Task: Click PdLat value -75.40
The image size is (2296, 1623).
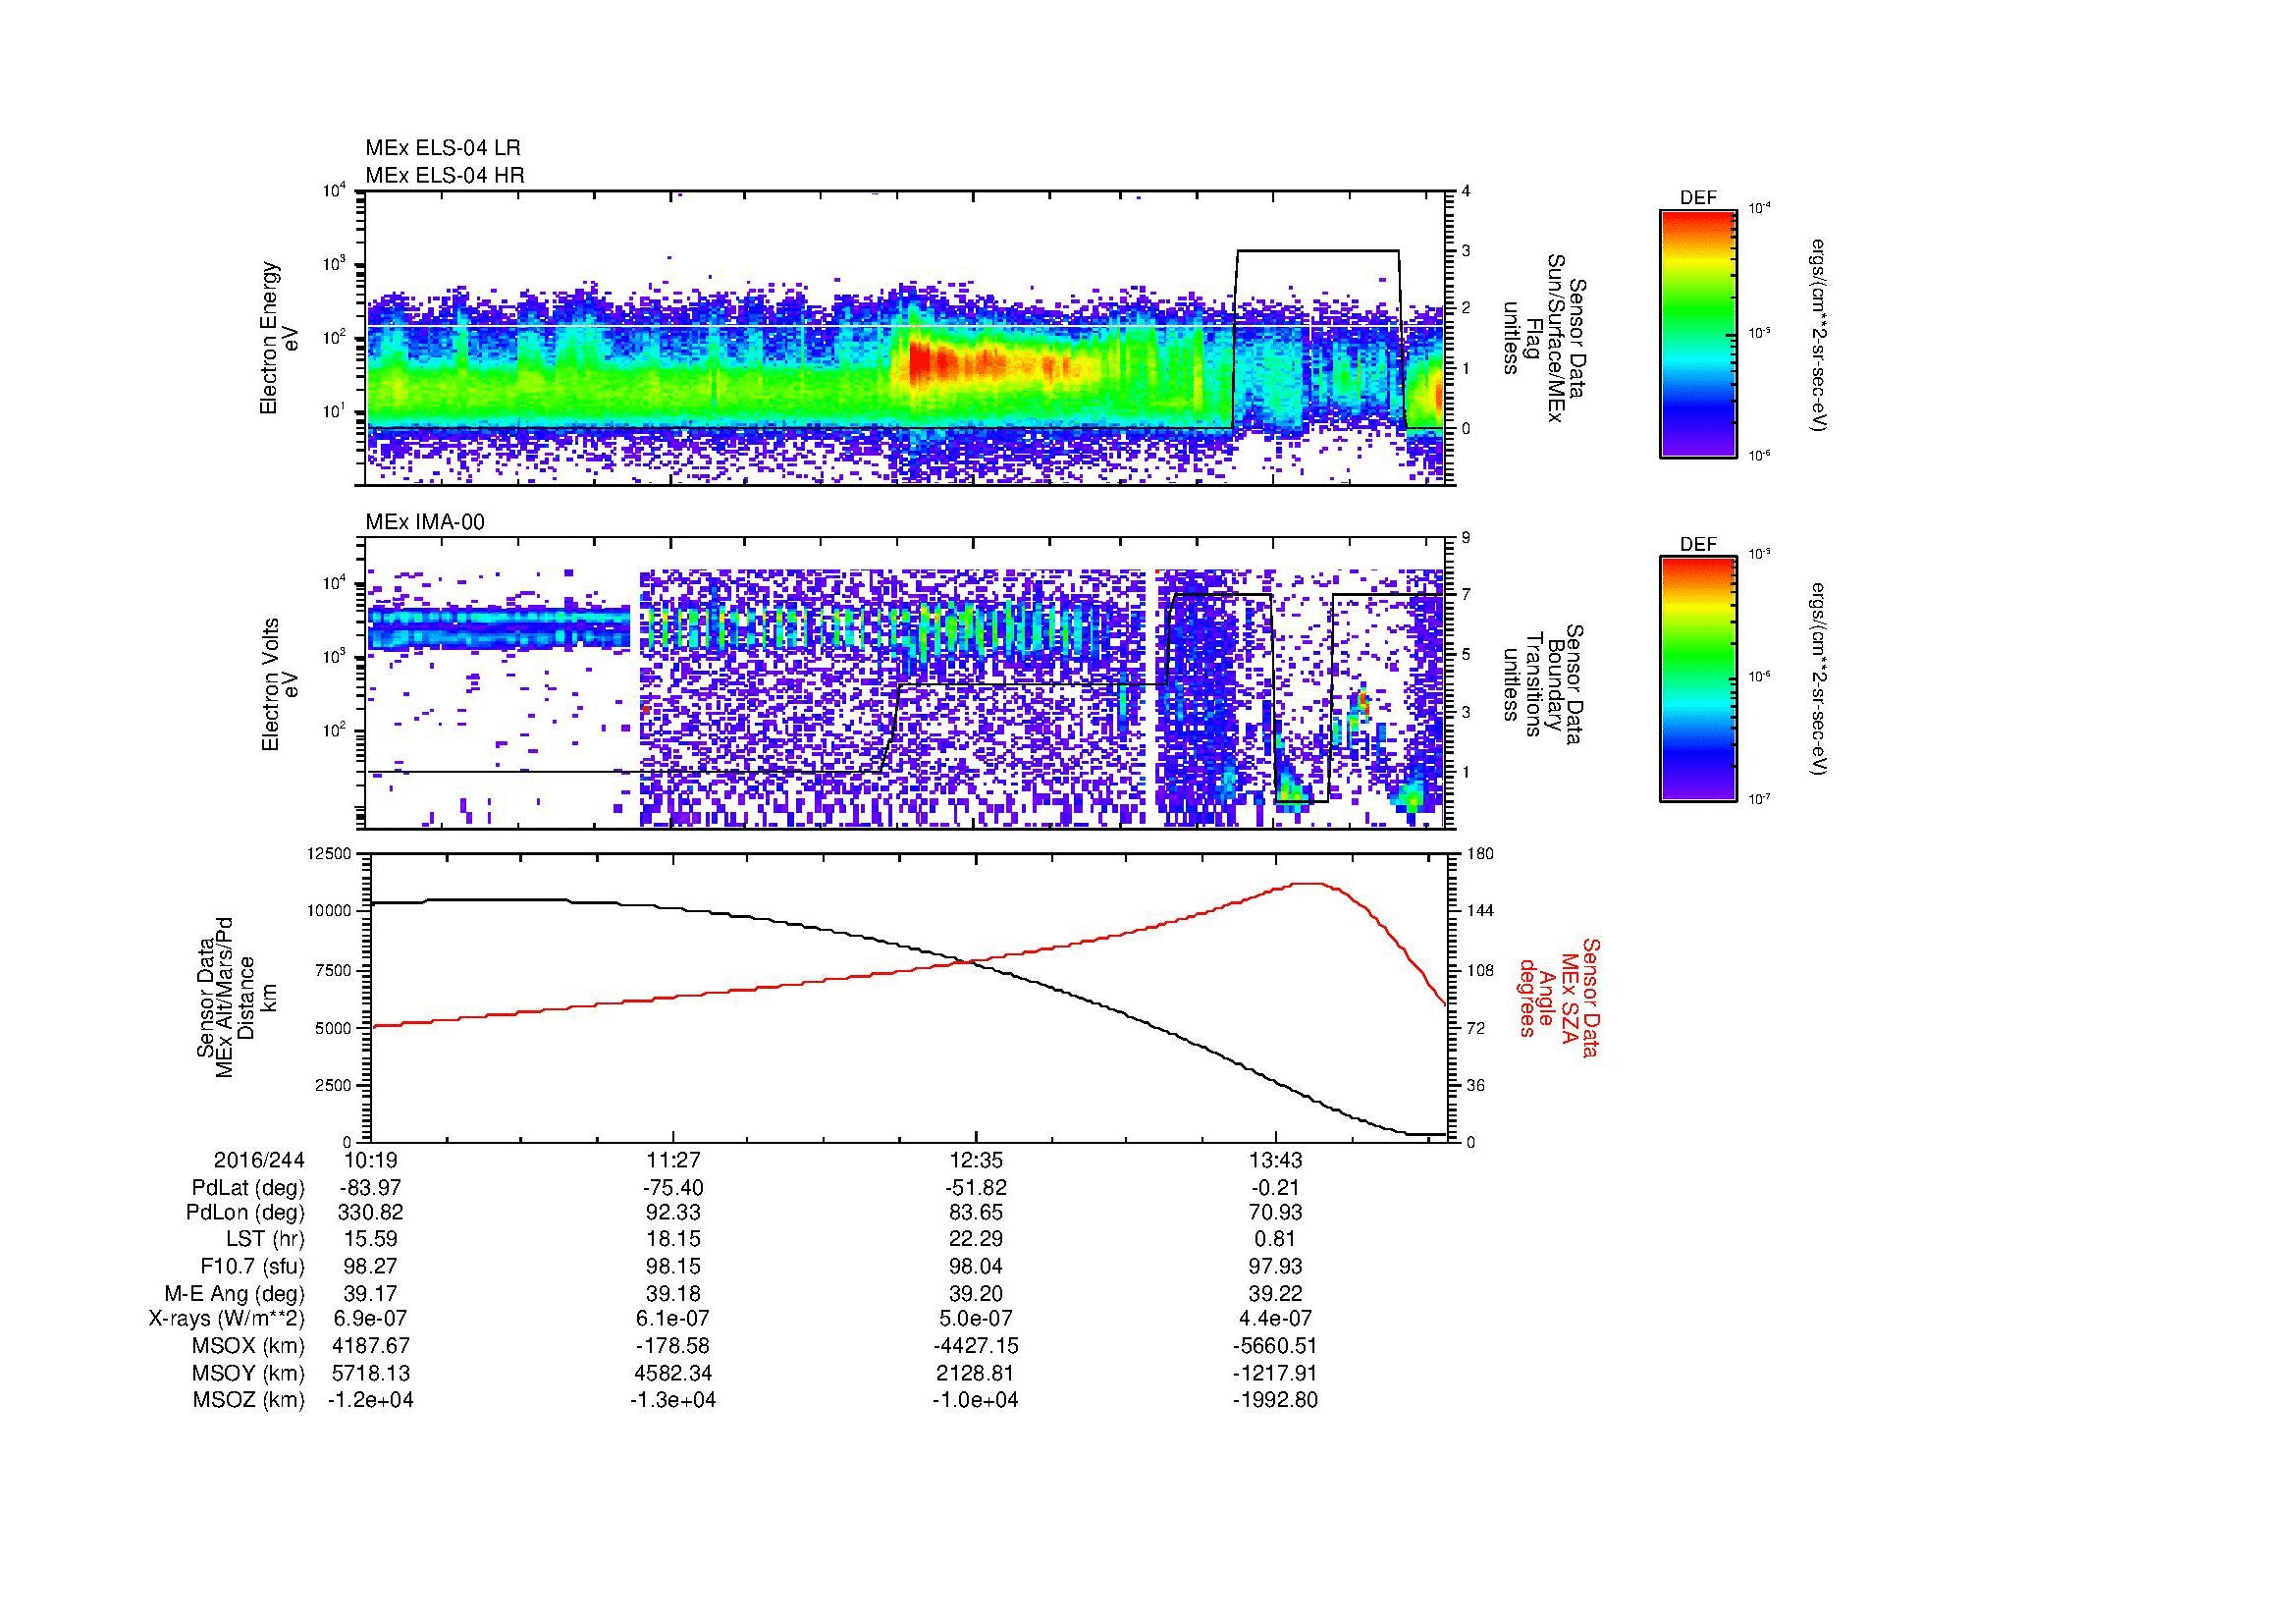Action: (674, 1188)
